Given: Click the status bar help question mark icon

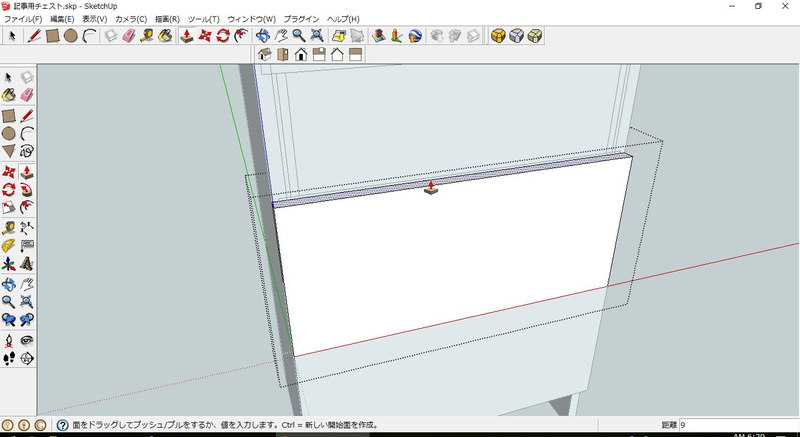Looking at the screenshot, I should (x=62, y=425).
